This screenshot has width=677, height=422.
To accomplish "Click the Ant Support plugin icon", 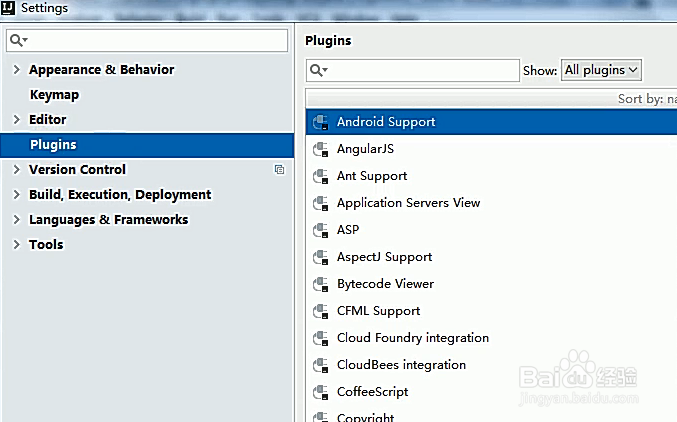I will click(x=321, y=176).
